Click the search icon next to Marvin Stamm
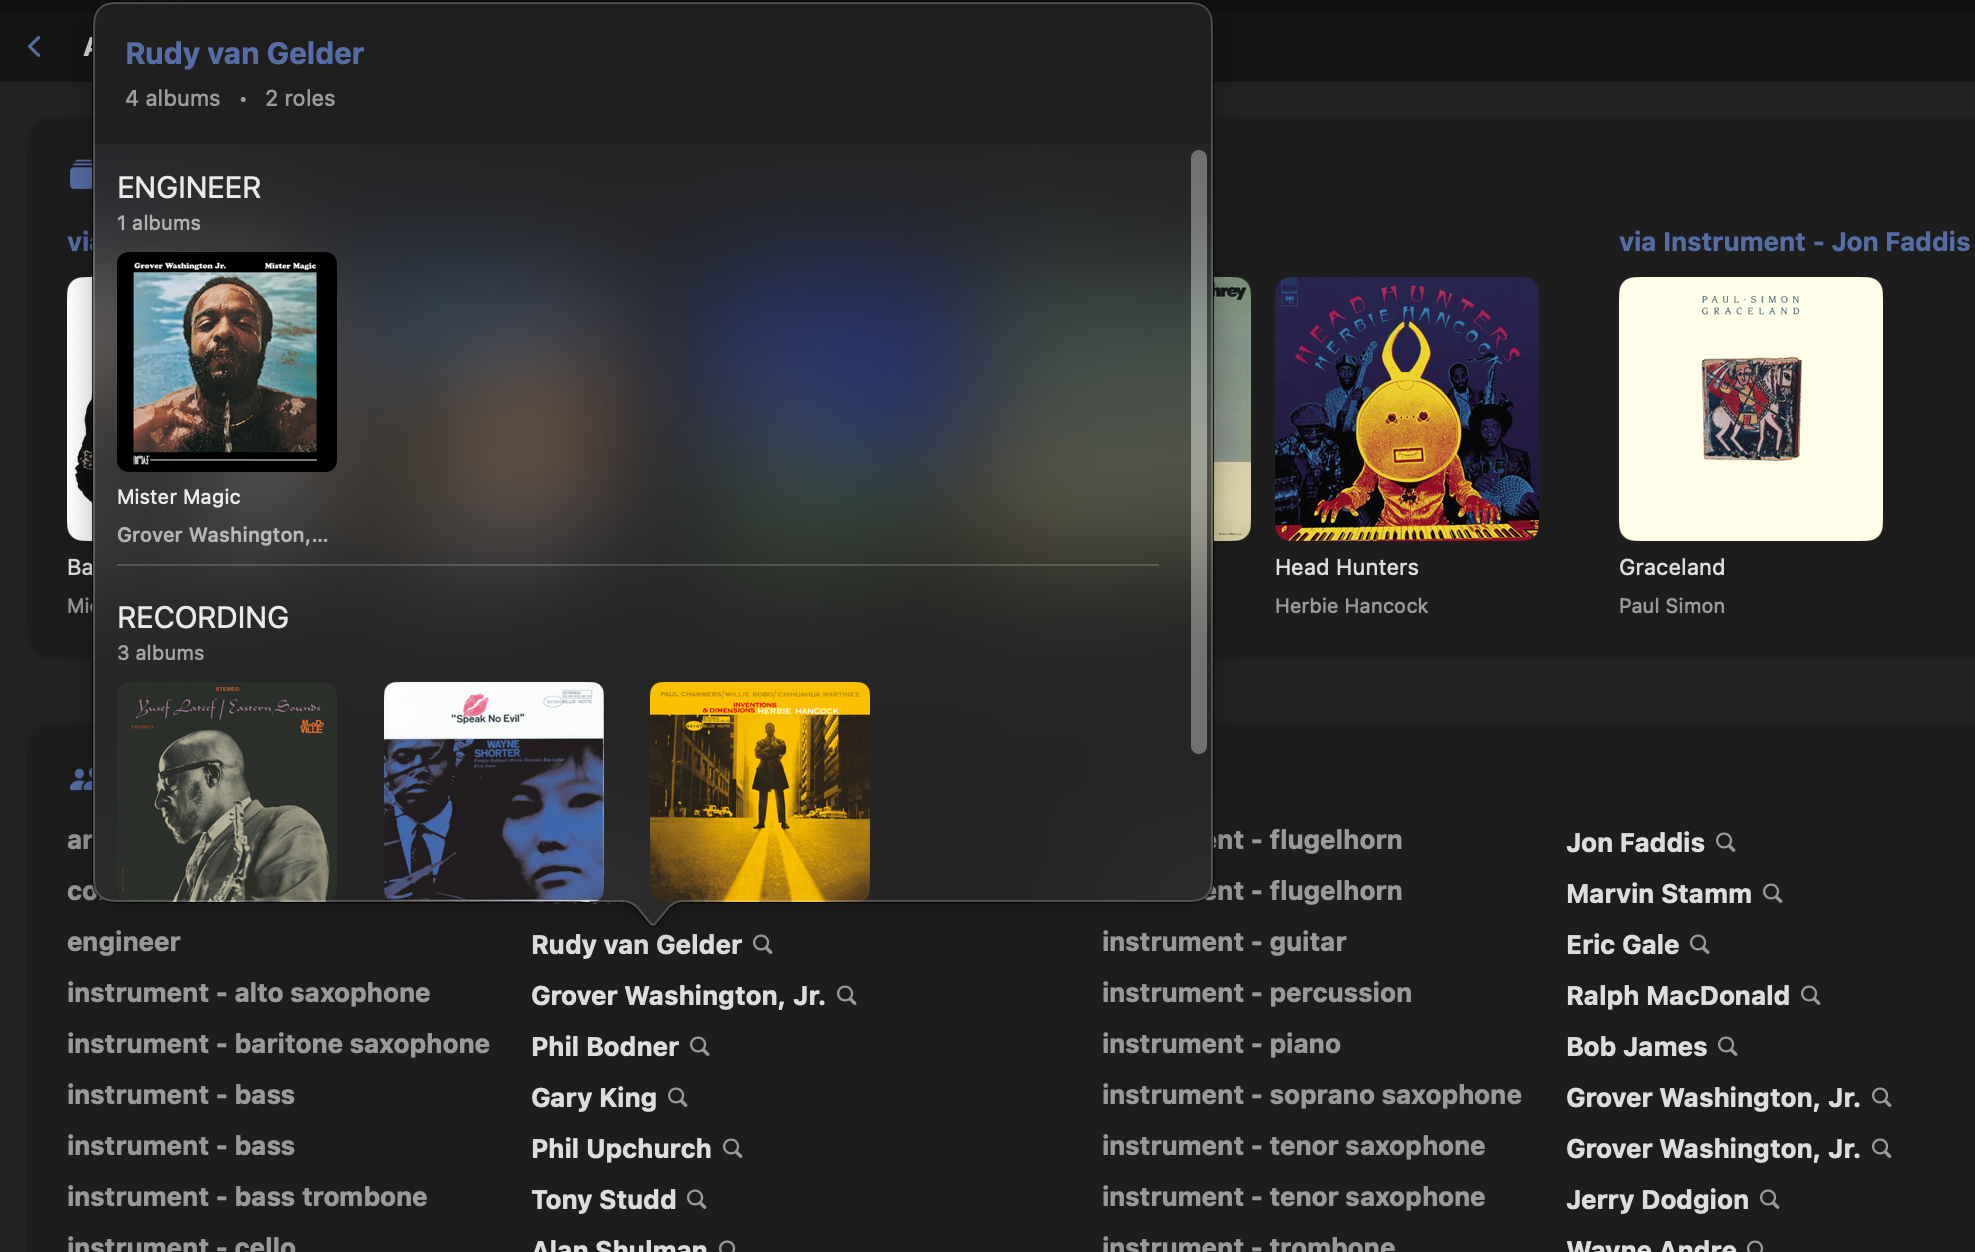Viewport: 1975px width, 1252px height. click(1773, 893)
